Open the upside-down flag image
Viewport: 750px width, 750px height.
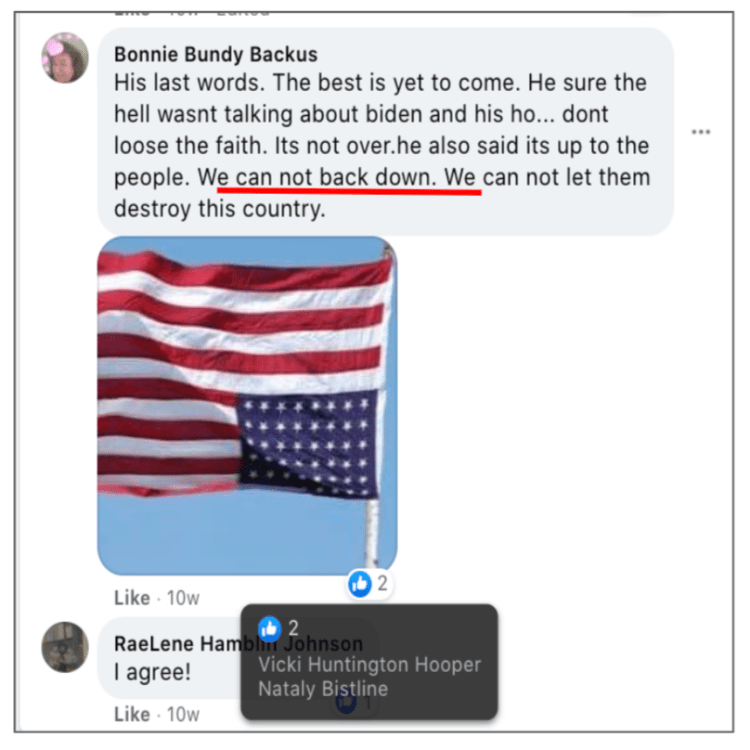[x=247, y=406]
